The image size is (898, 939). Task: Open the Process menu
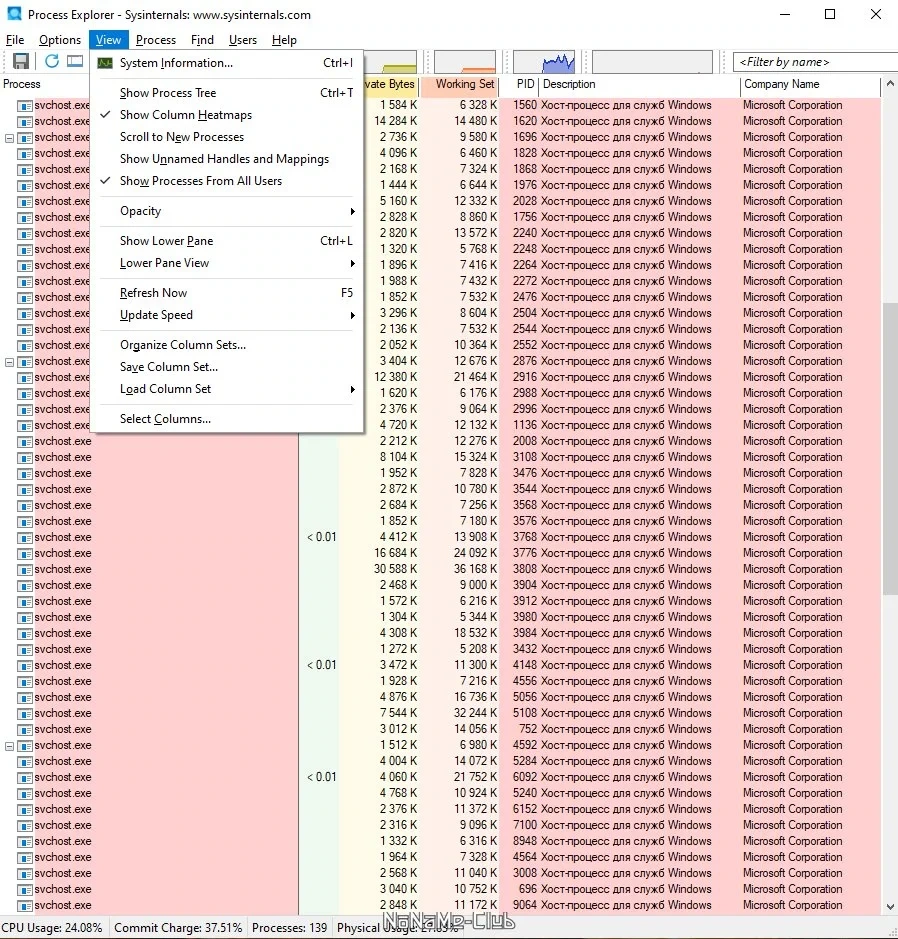156,40
